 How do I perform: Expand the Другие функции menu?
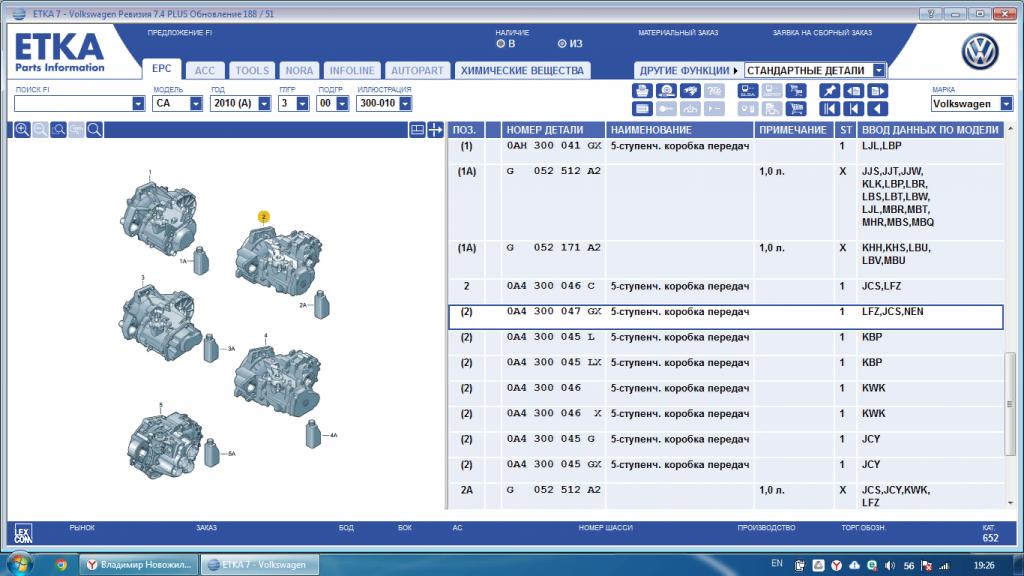pyautogui.click(x=688, y=71)
